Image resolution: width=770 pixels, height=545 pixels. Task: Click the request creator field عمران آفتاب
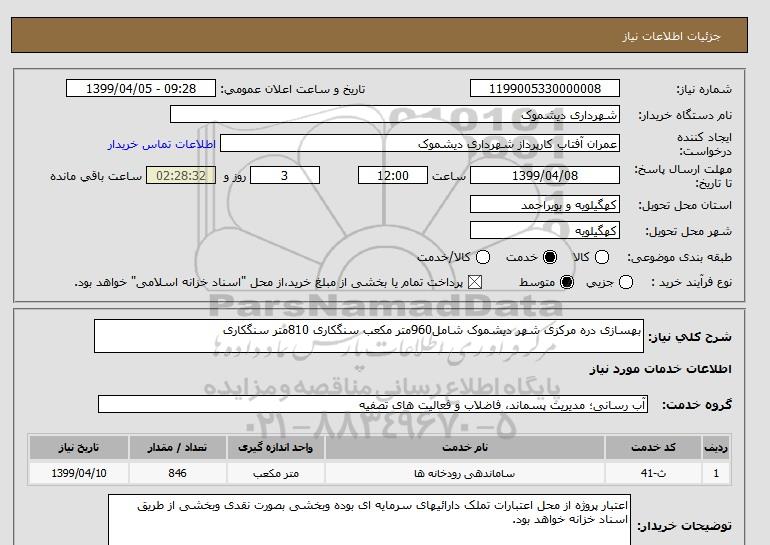pos(420,144)
